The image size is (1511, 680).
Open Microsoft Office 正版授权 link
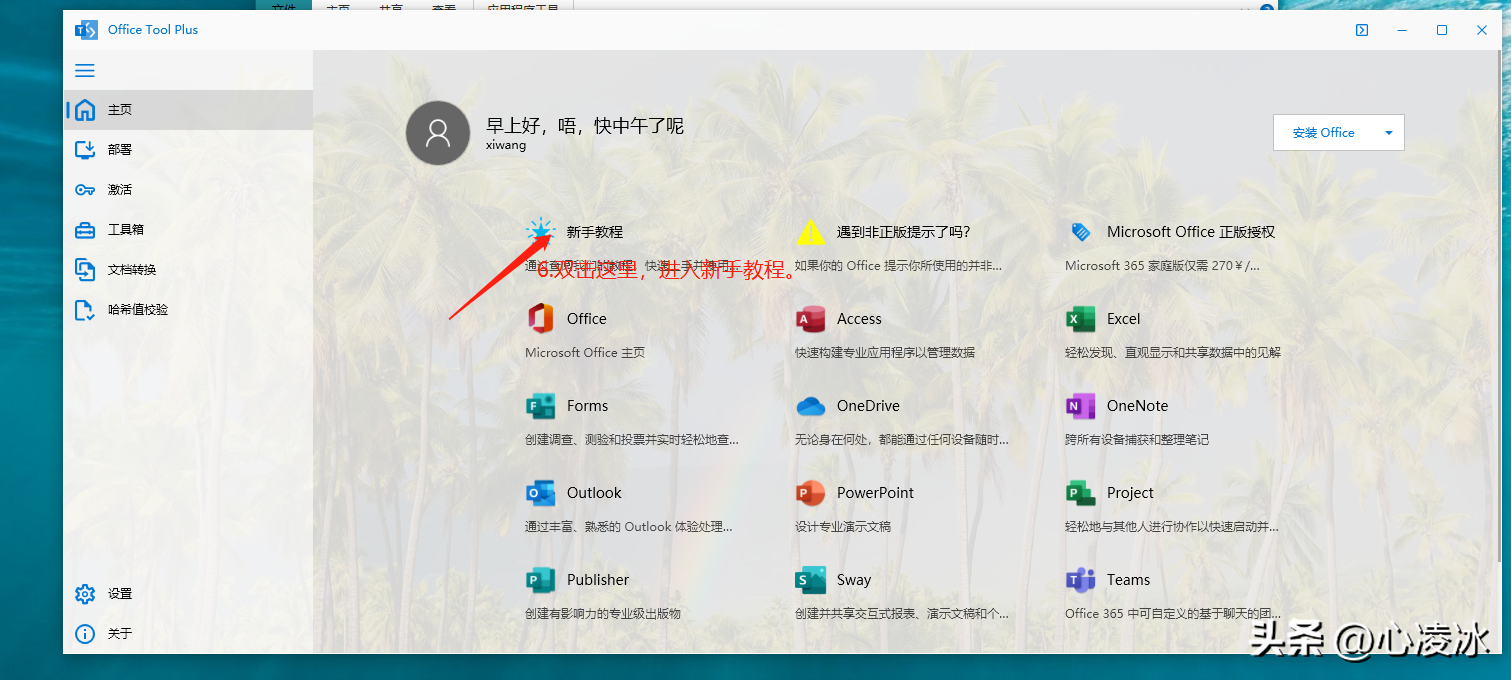pyautogui.click(x=1191, y=232)
